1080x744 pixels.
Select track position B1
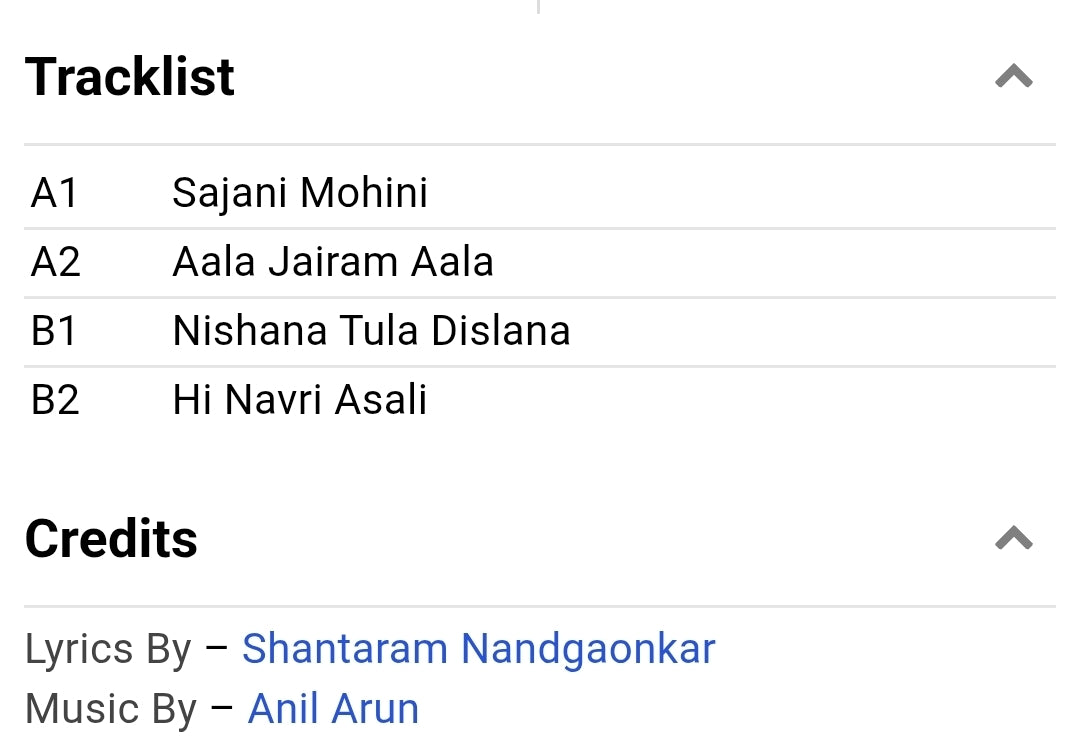pos(55,331)
